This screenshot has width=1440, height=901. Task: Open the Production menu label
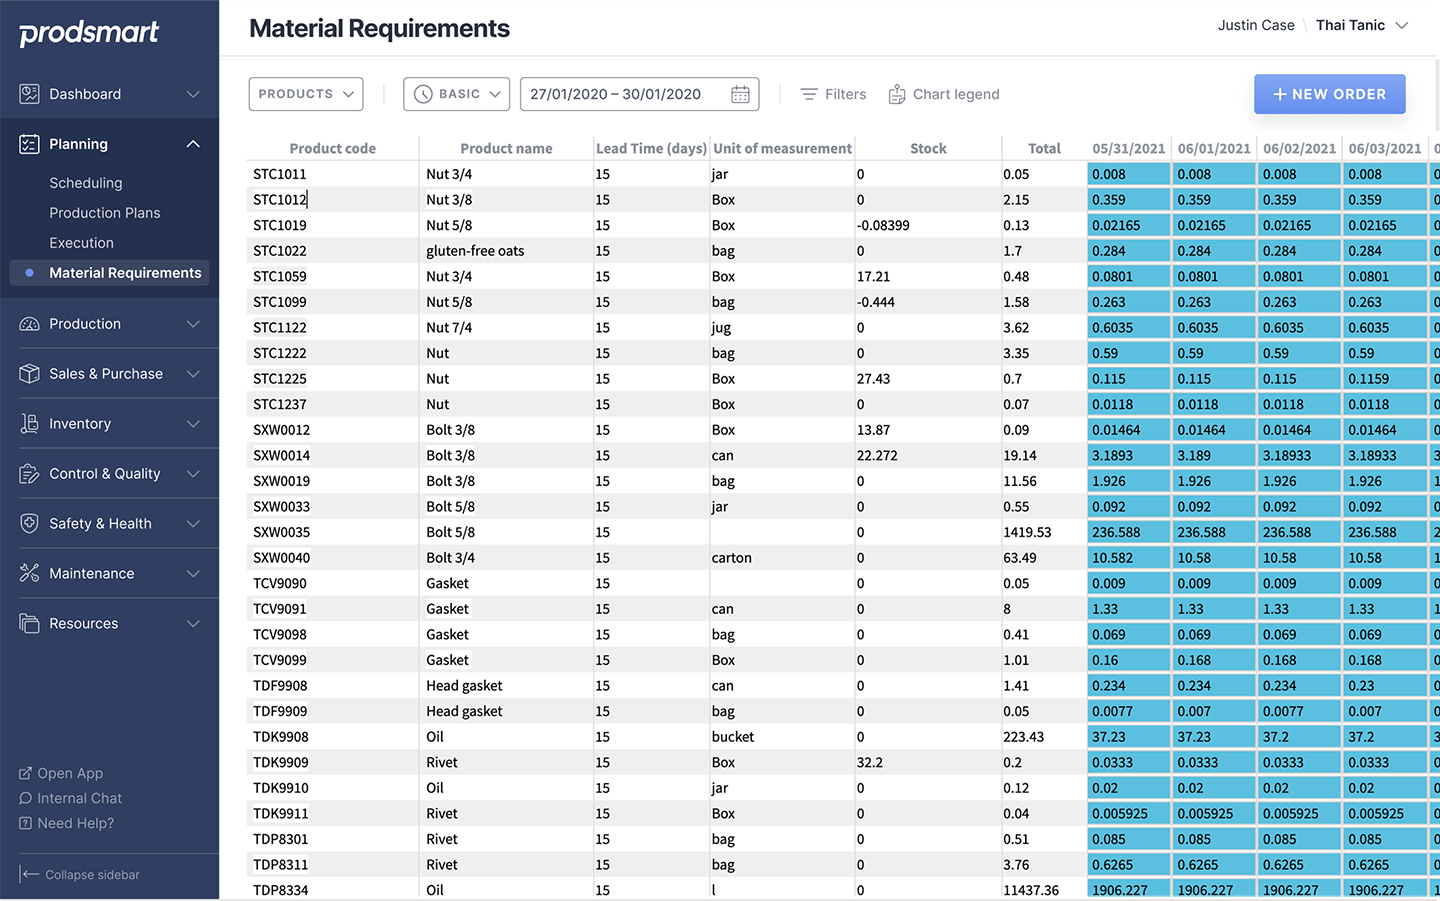(x=85, y=324)
